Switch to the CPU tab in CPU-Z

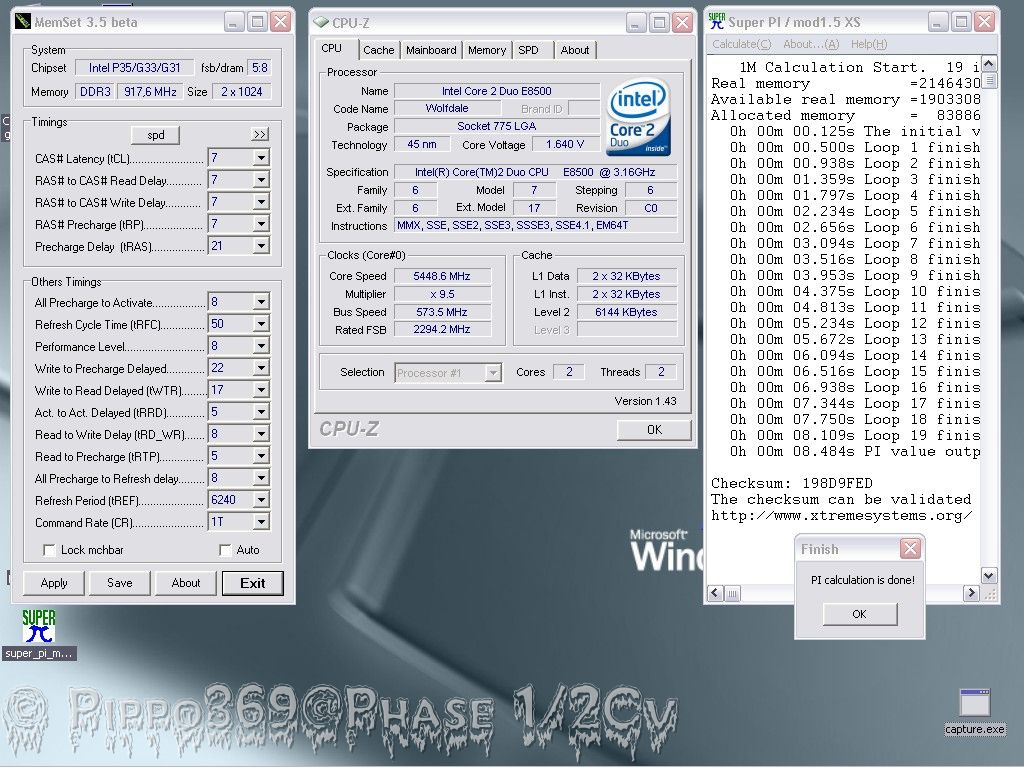(332, 49)
